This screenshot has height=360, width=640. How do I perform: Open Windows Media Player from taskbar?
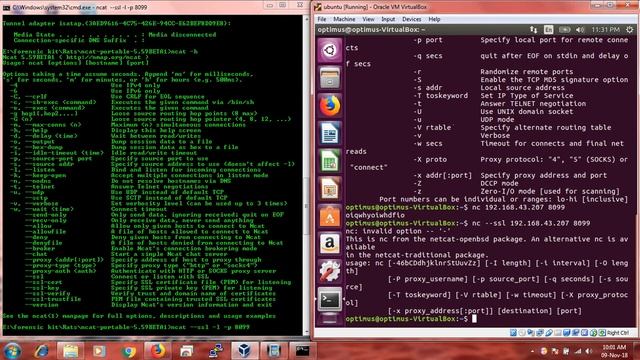point(99,351)
